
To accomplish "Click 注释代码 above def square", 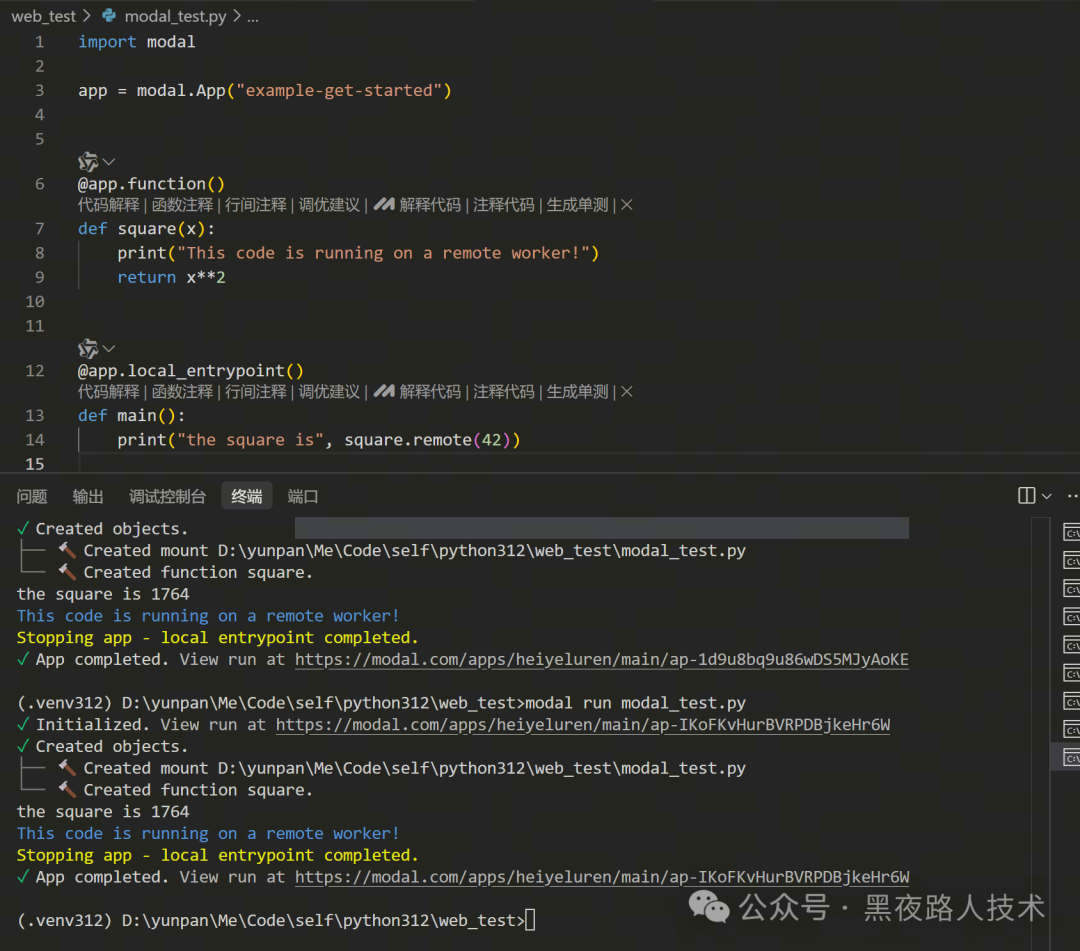I will click(503, 205).
